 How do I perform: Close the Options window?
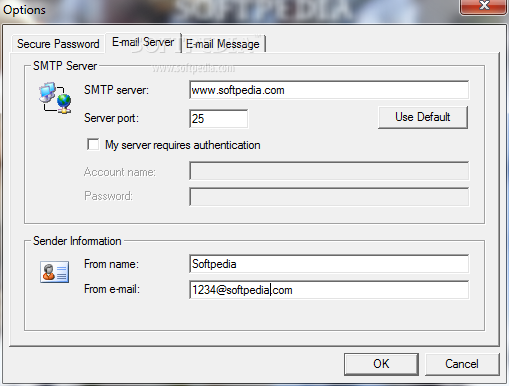click(x=484, y=6)
